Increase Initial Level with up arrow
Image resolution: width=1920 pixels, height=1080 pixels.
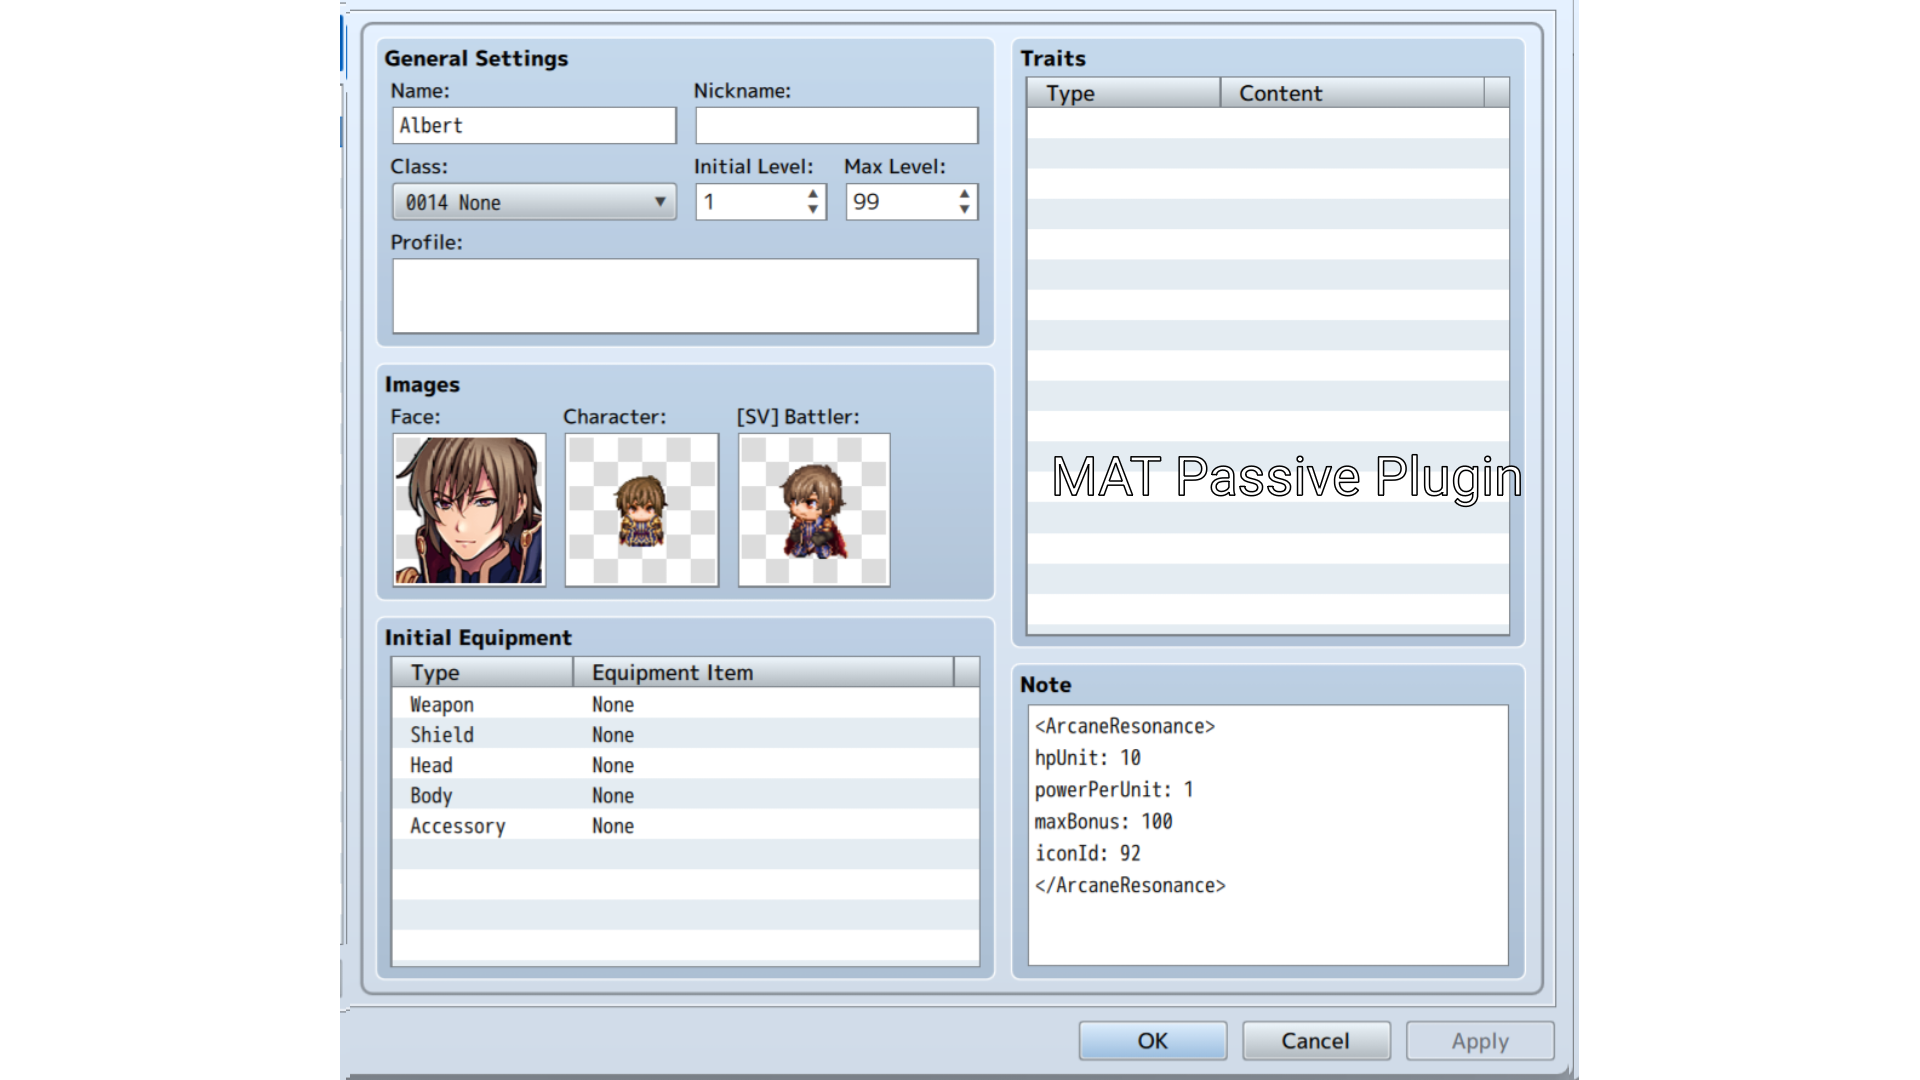[x=813, y=194]
